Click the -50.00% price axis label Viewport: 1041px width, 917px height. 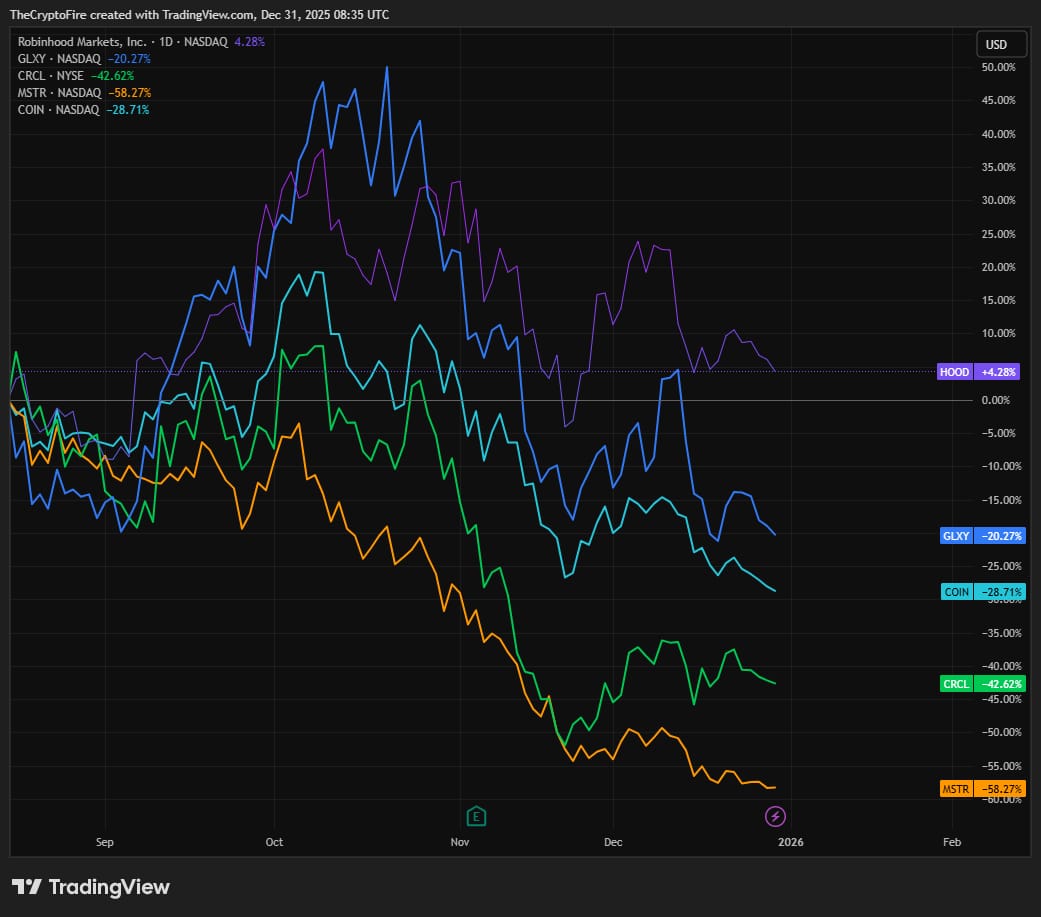[x=1002, y=732]
